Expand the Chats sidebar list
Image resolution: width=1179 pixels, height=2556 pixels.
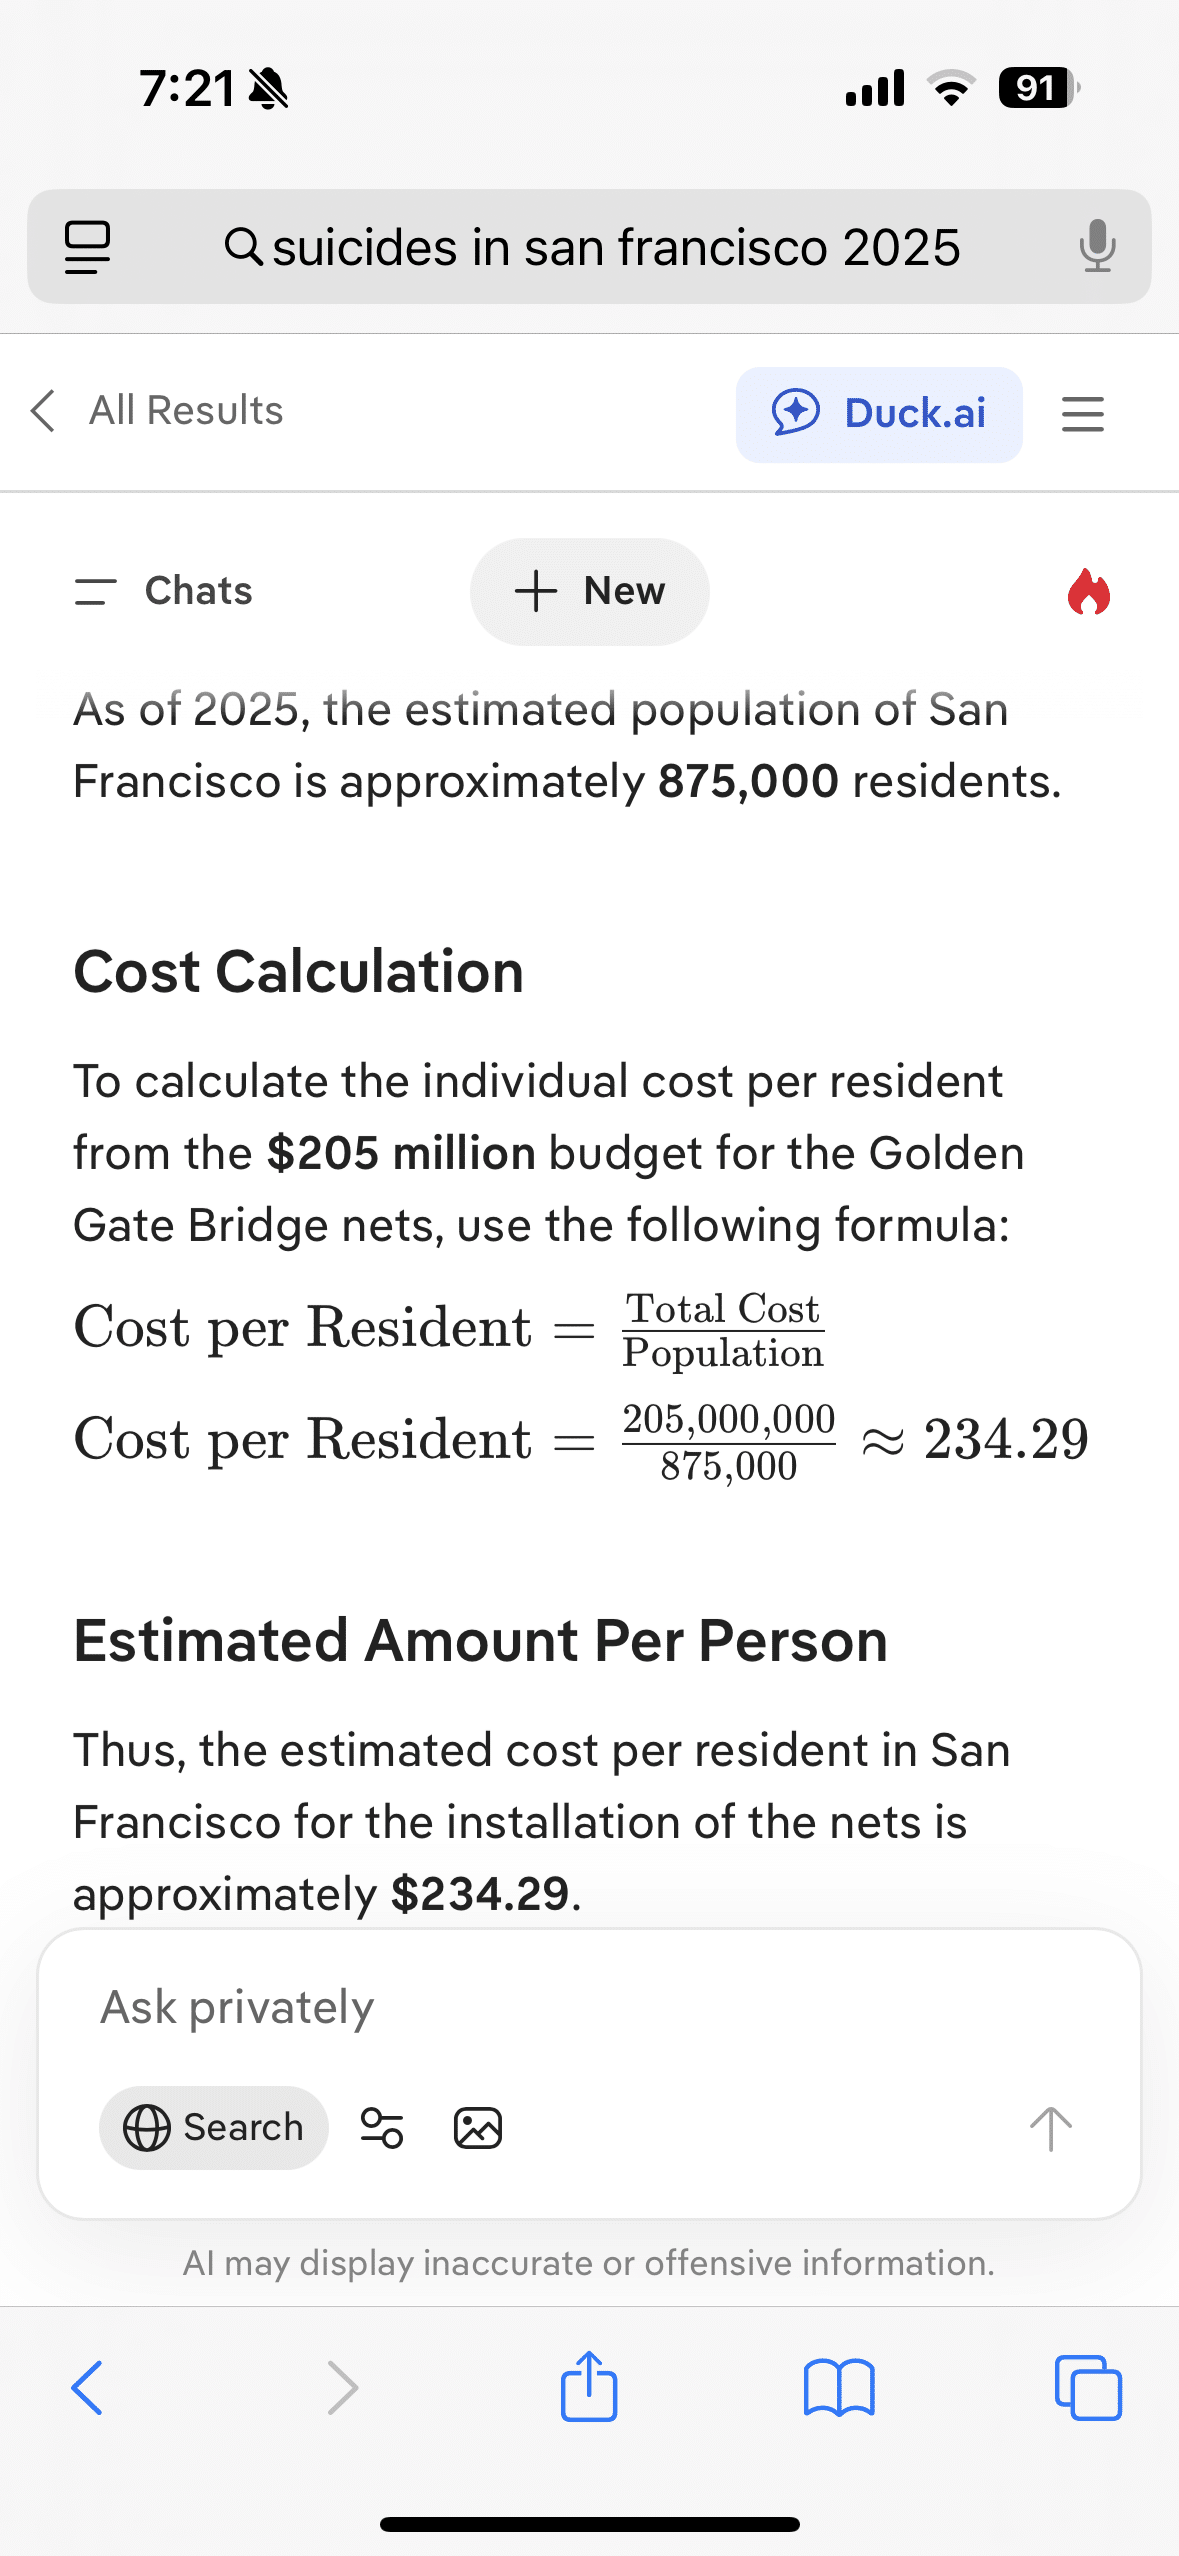coord(164,591)
